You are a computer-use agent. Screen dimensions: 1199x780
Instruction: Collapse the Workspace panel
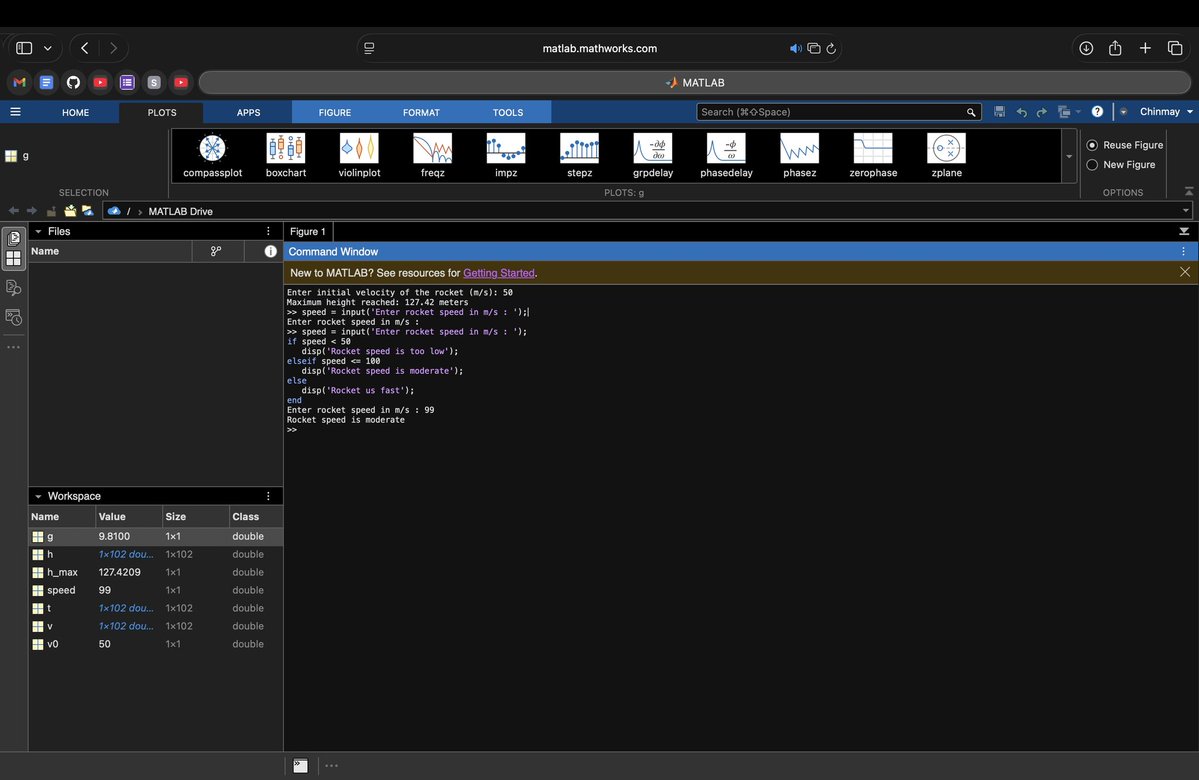click(x=38, y=496)
